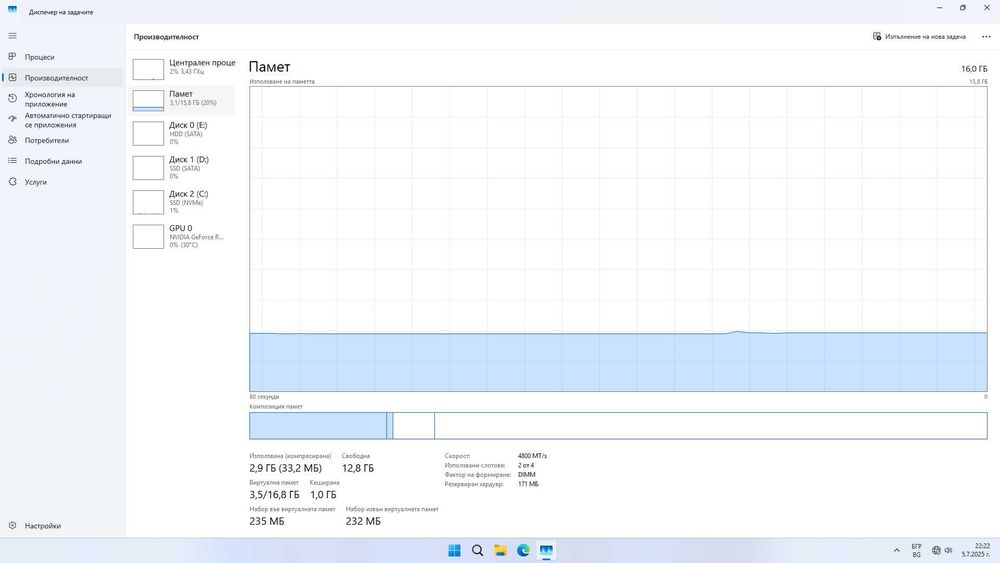Click the memory composition bar
Viewport: 1000px width, 563px height.
[x=618, y=425]
